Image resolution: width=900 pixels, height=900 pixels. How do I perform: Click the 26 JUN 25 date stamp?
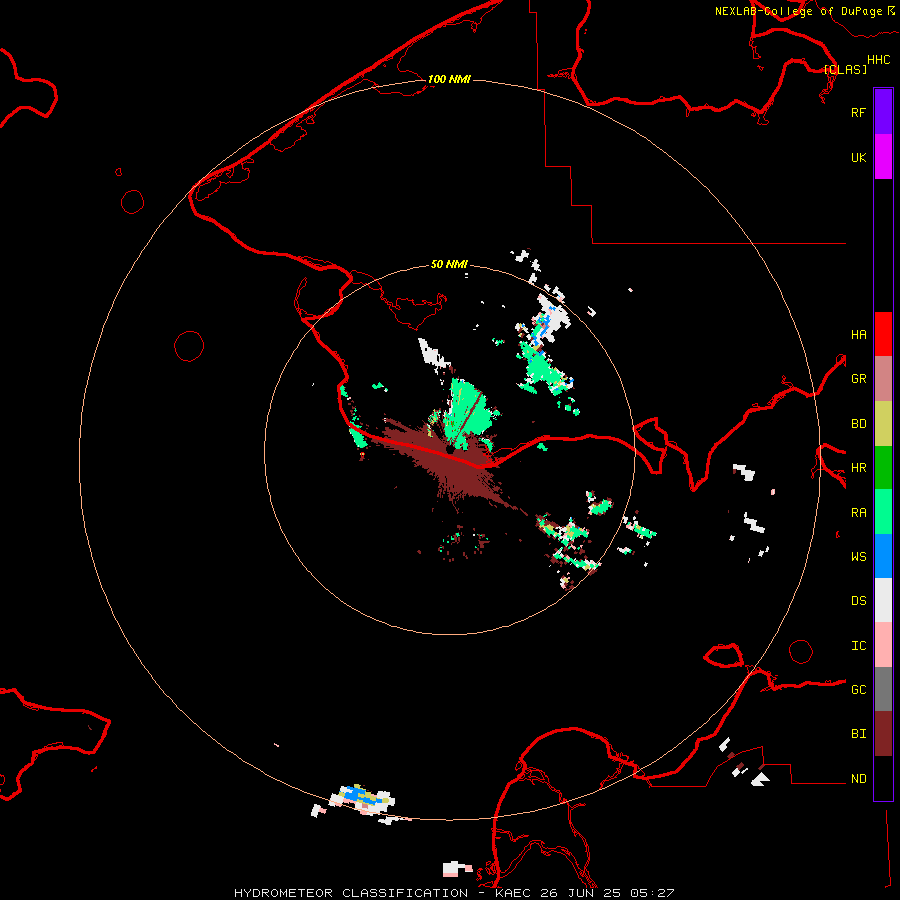[x=580, y=893]
